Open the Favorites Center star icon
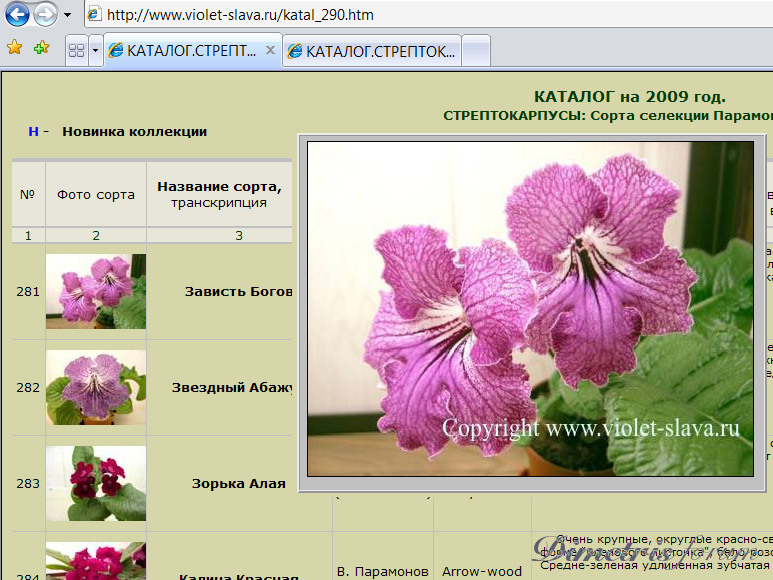 tap(15, 47)
